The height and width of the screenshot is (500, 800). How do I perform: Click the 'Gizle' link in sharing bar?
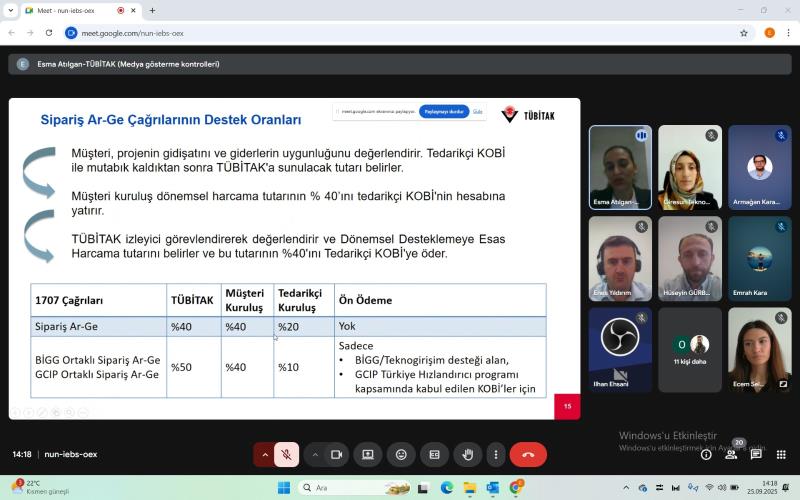pos(478,112)
